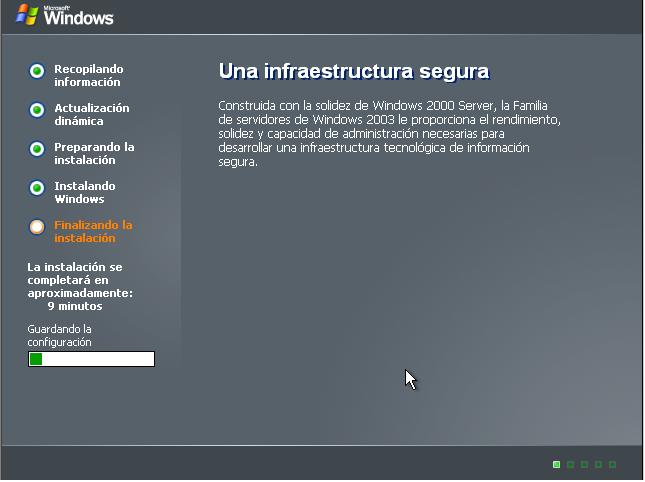Click the 'Guardando la configuración' status text
645x482 pixels.
click(60, 336)
